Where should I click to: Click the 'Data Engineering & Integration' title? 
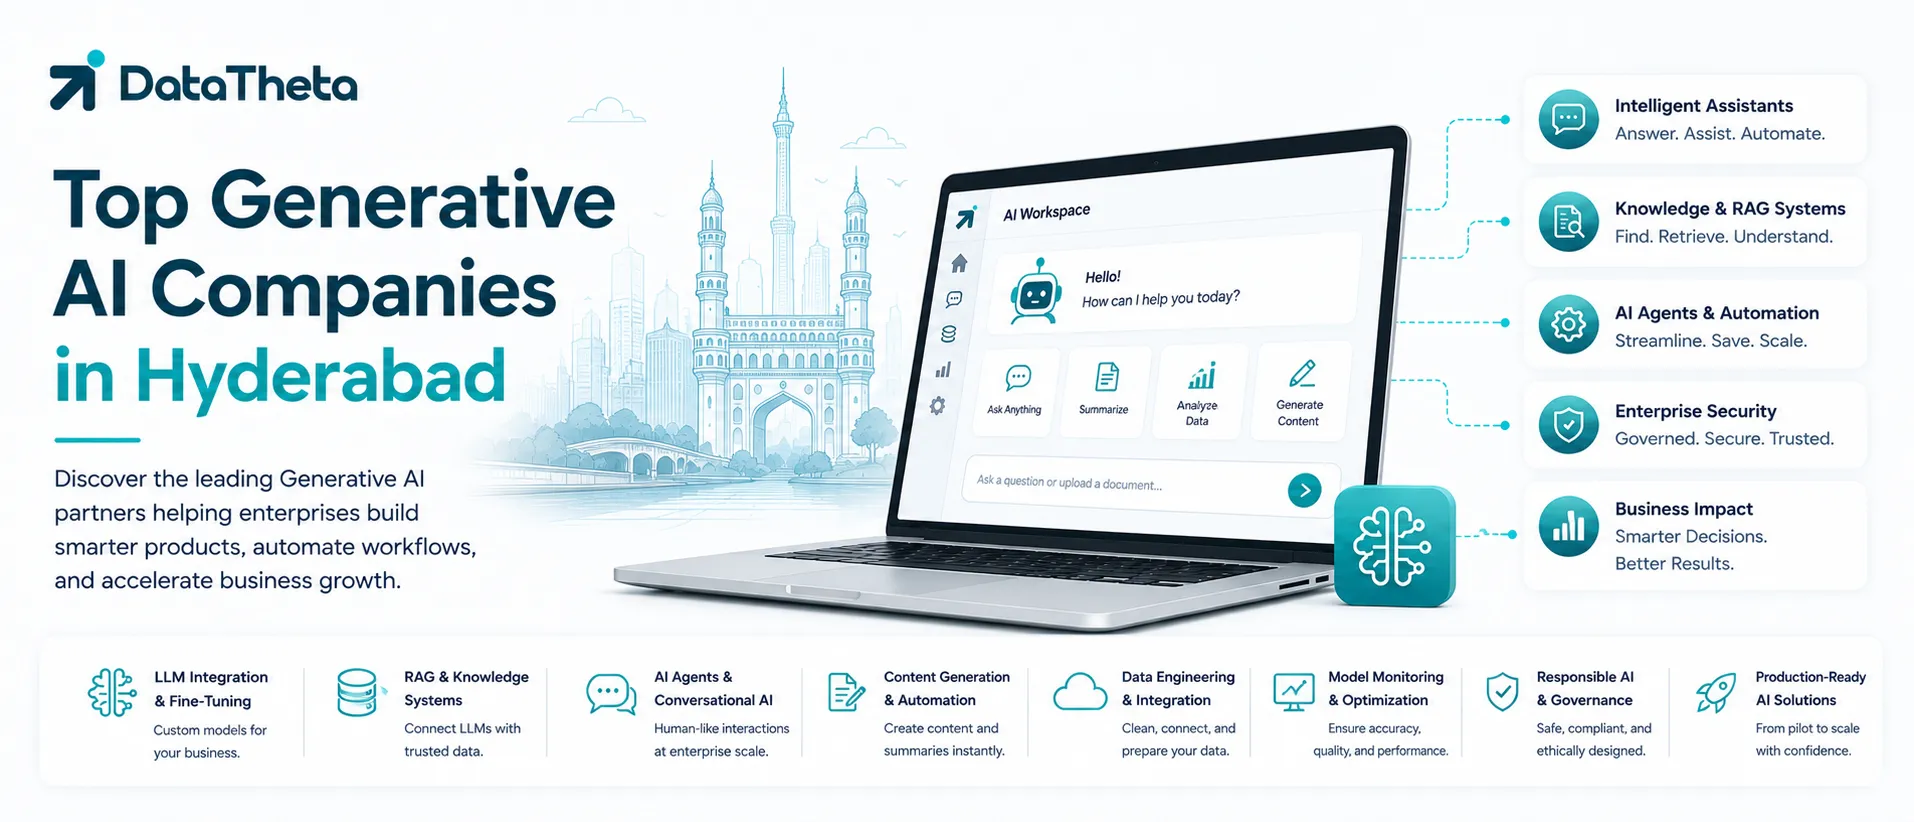click(1178, 688)
